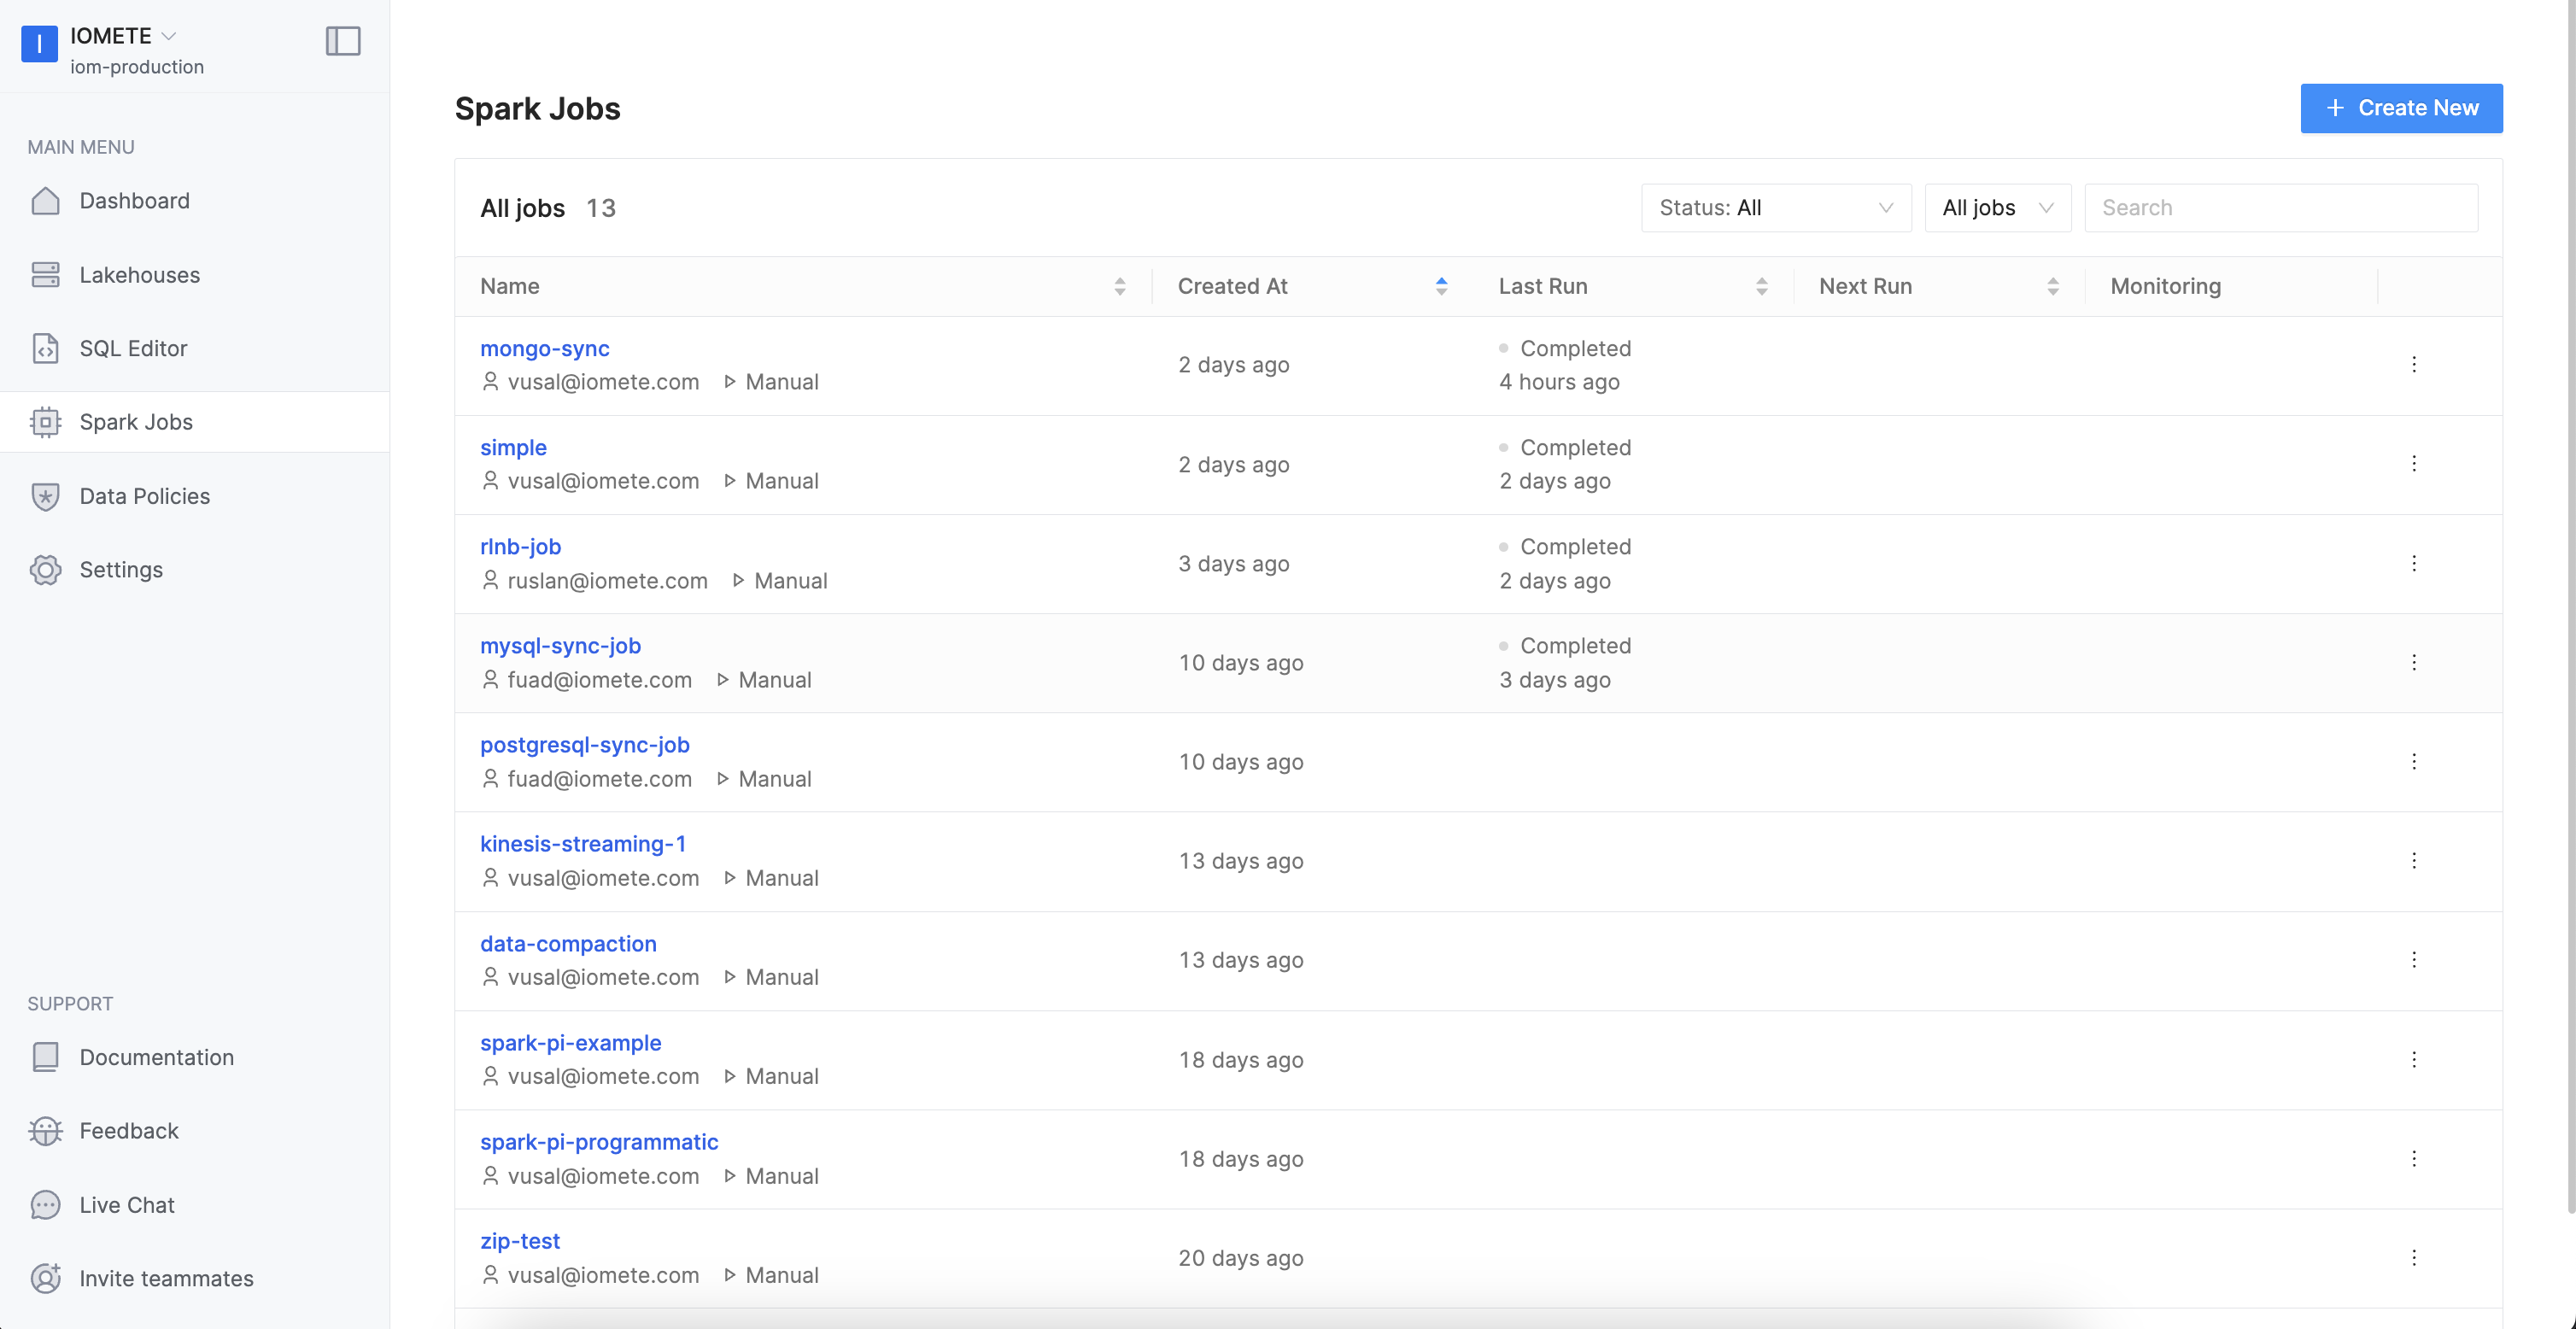Open the postgresql-sync-job job
Screen dimensions: 2576x1329
[584, 745]
